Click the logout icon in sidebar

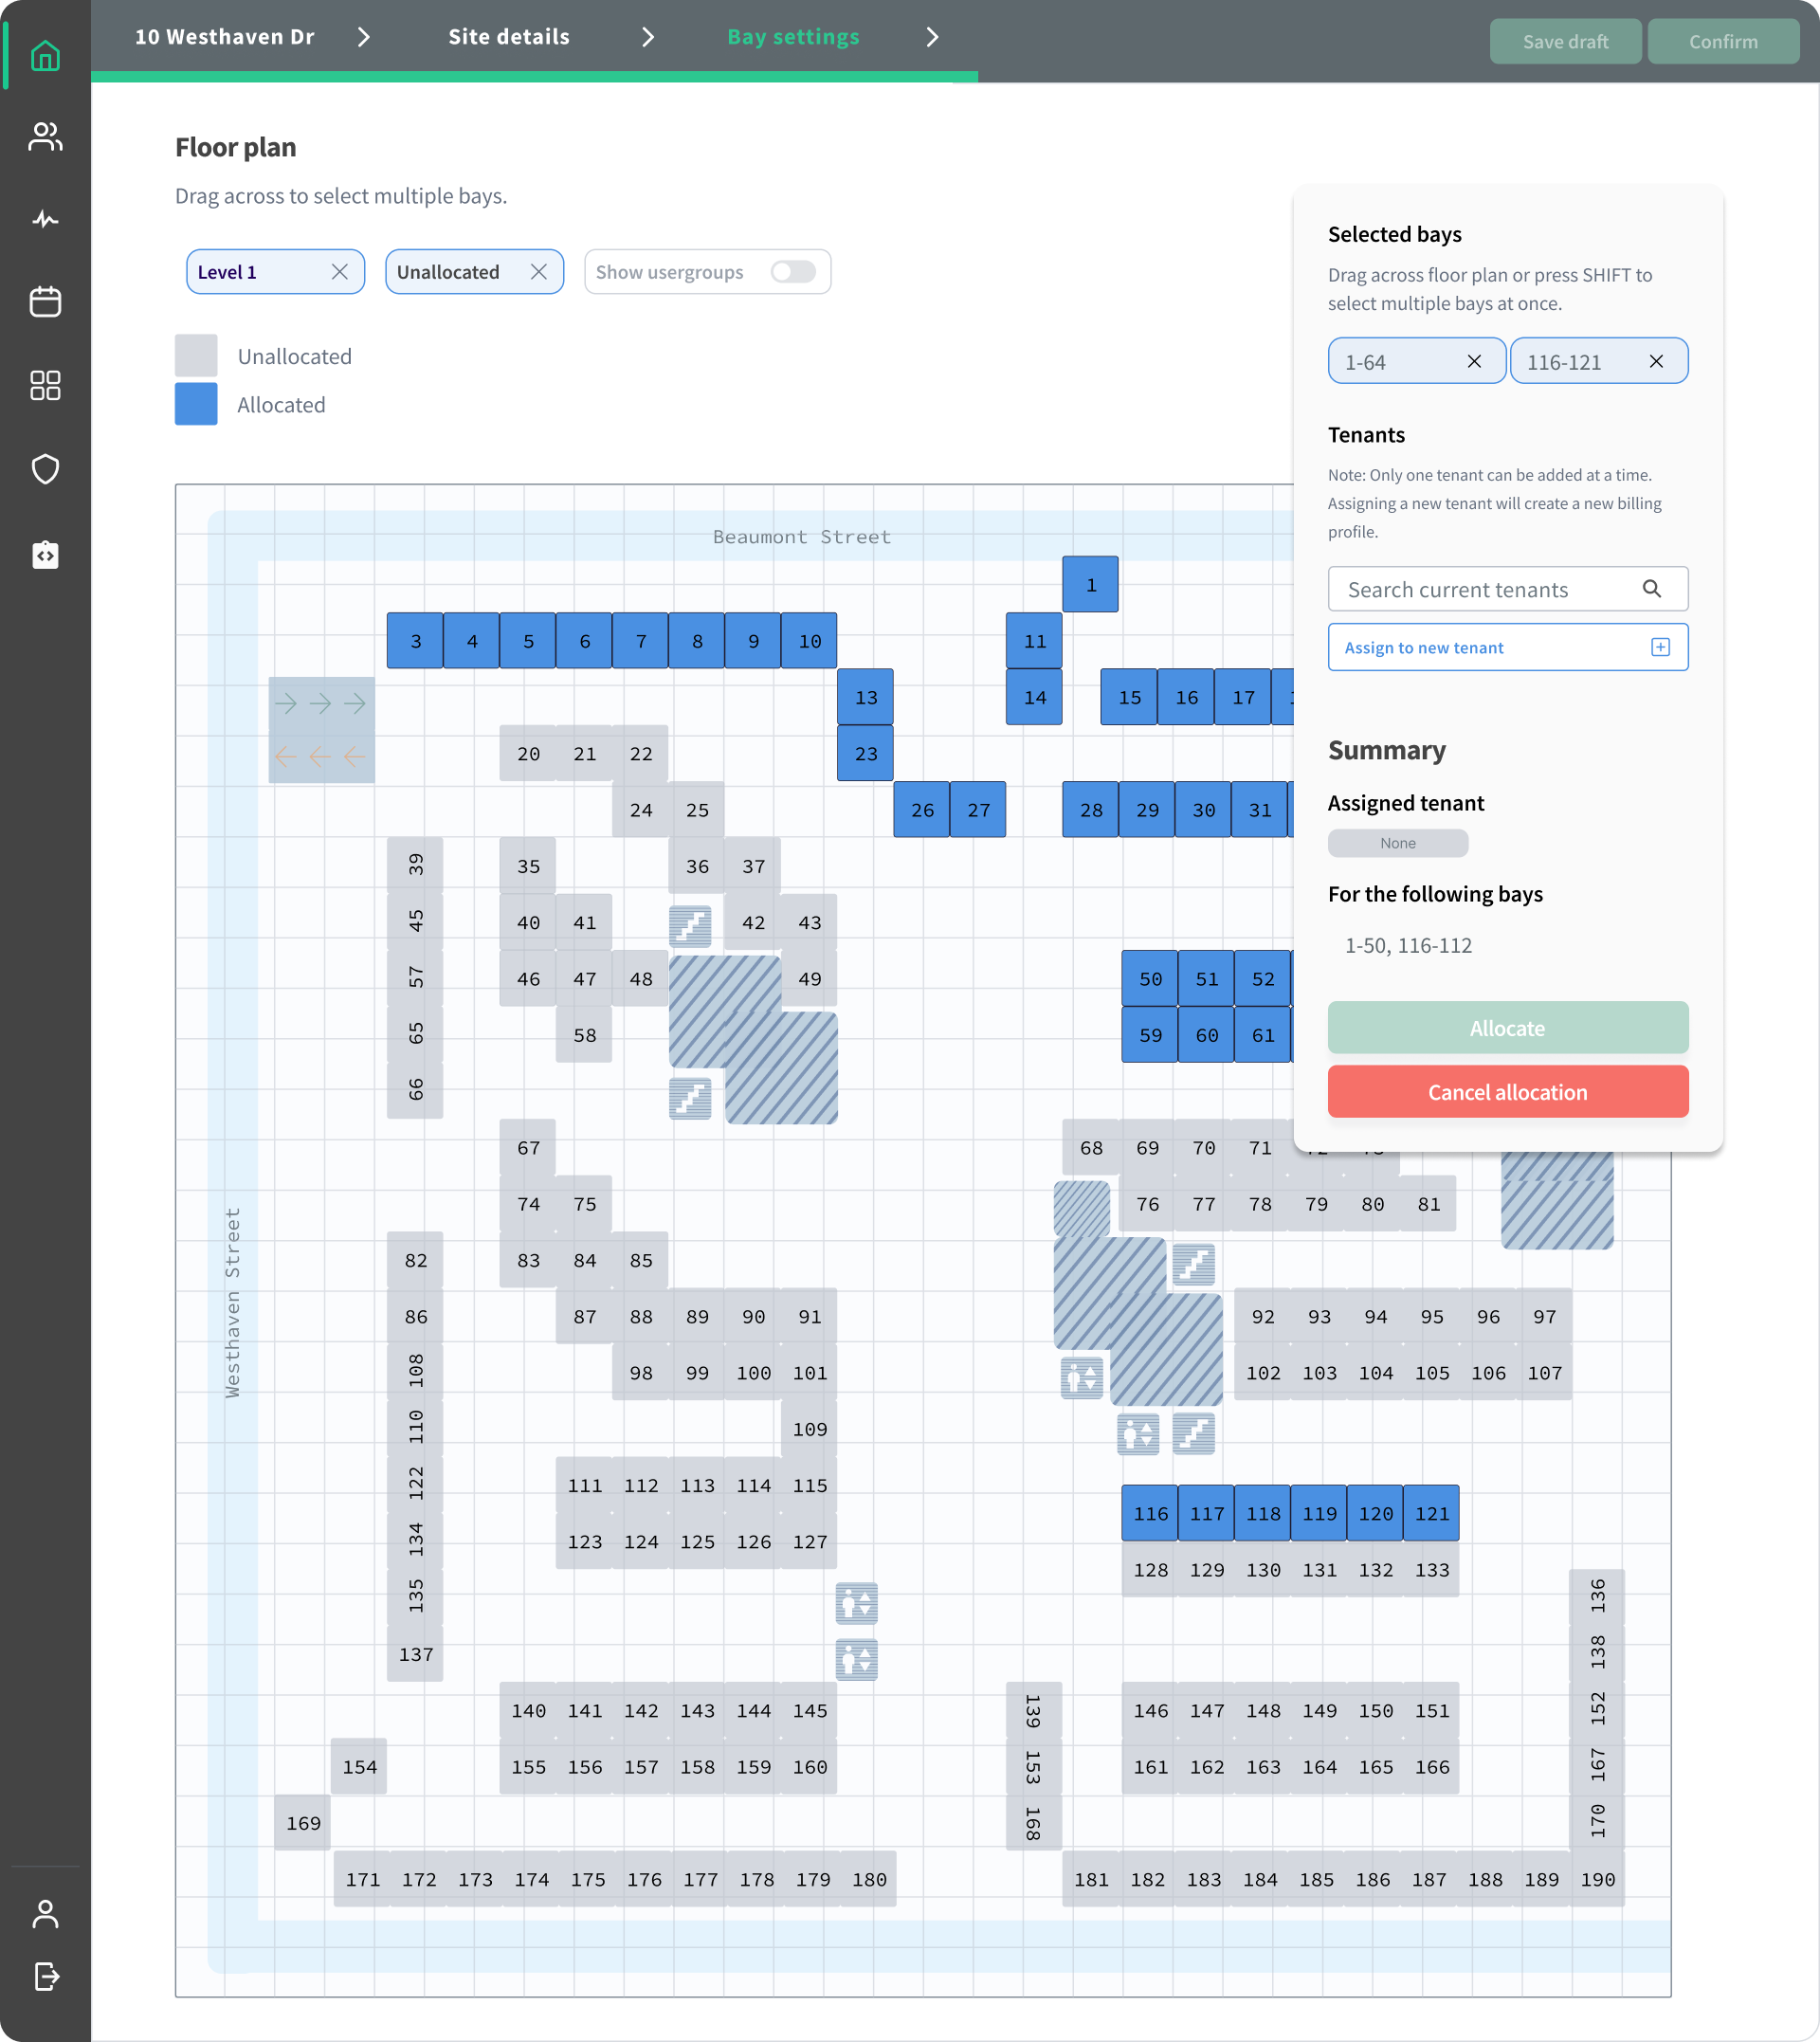46,1977
